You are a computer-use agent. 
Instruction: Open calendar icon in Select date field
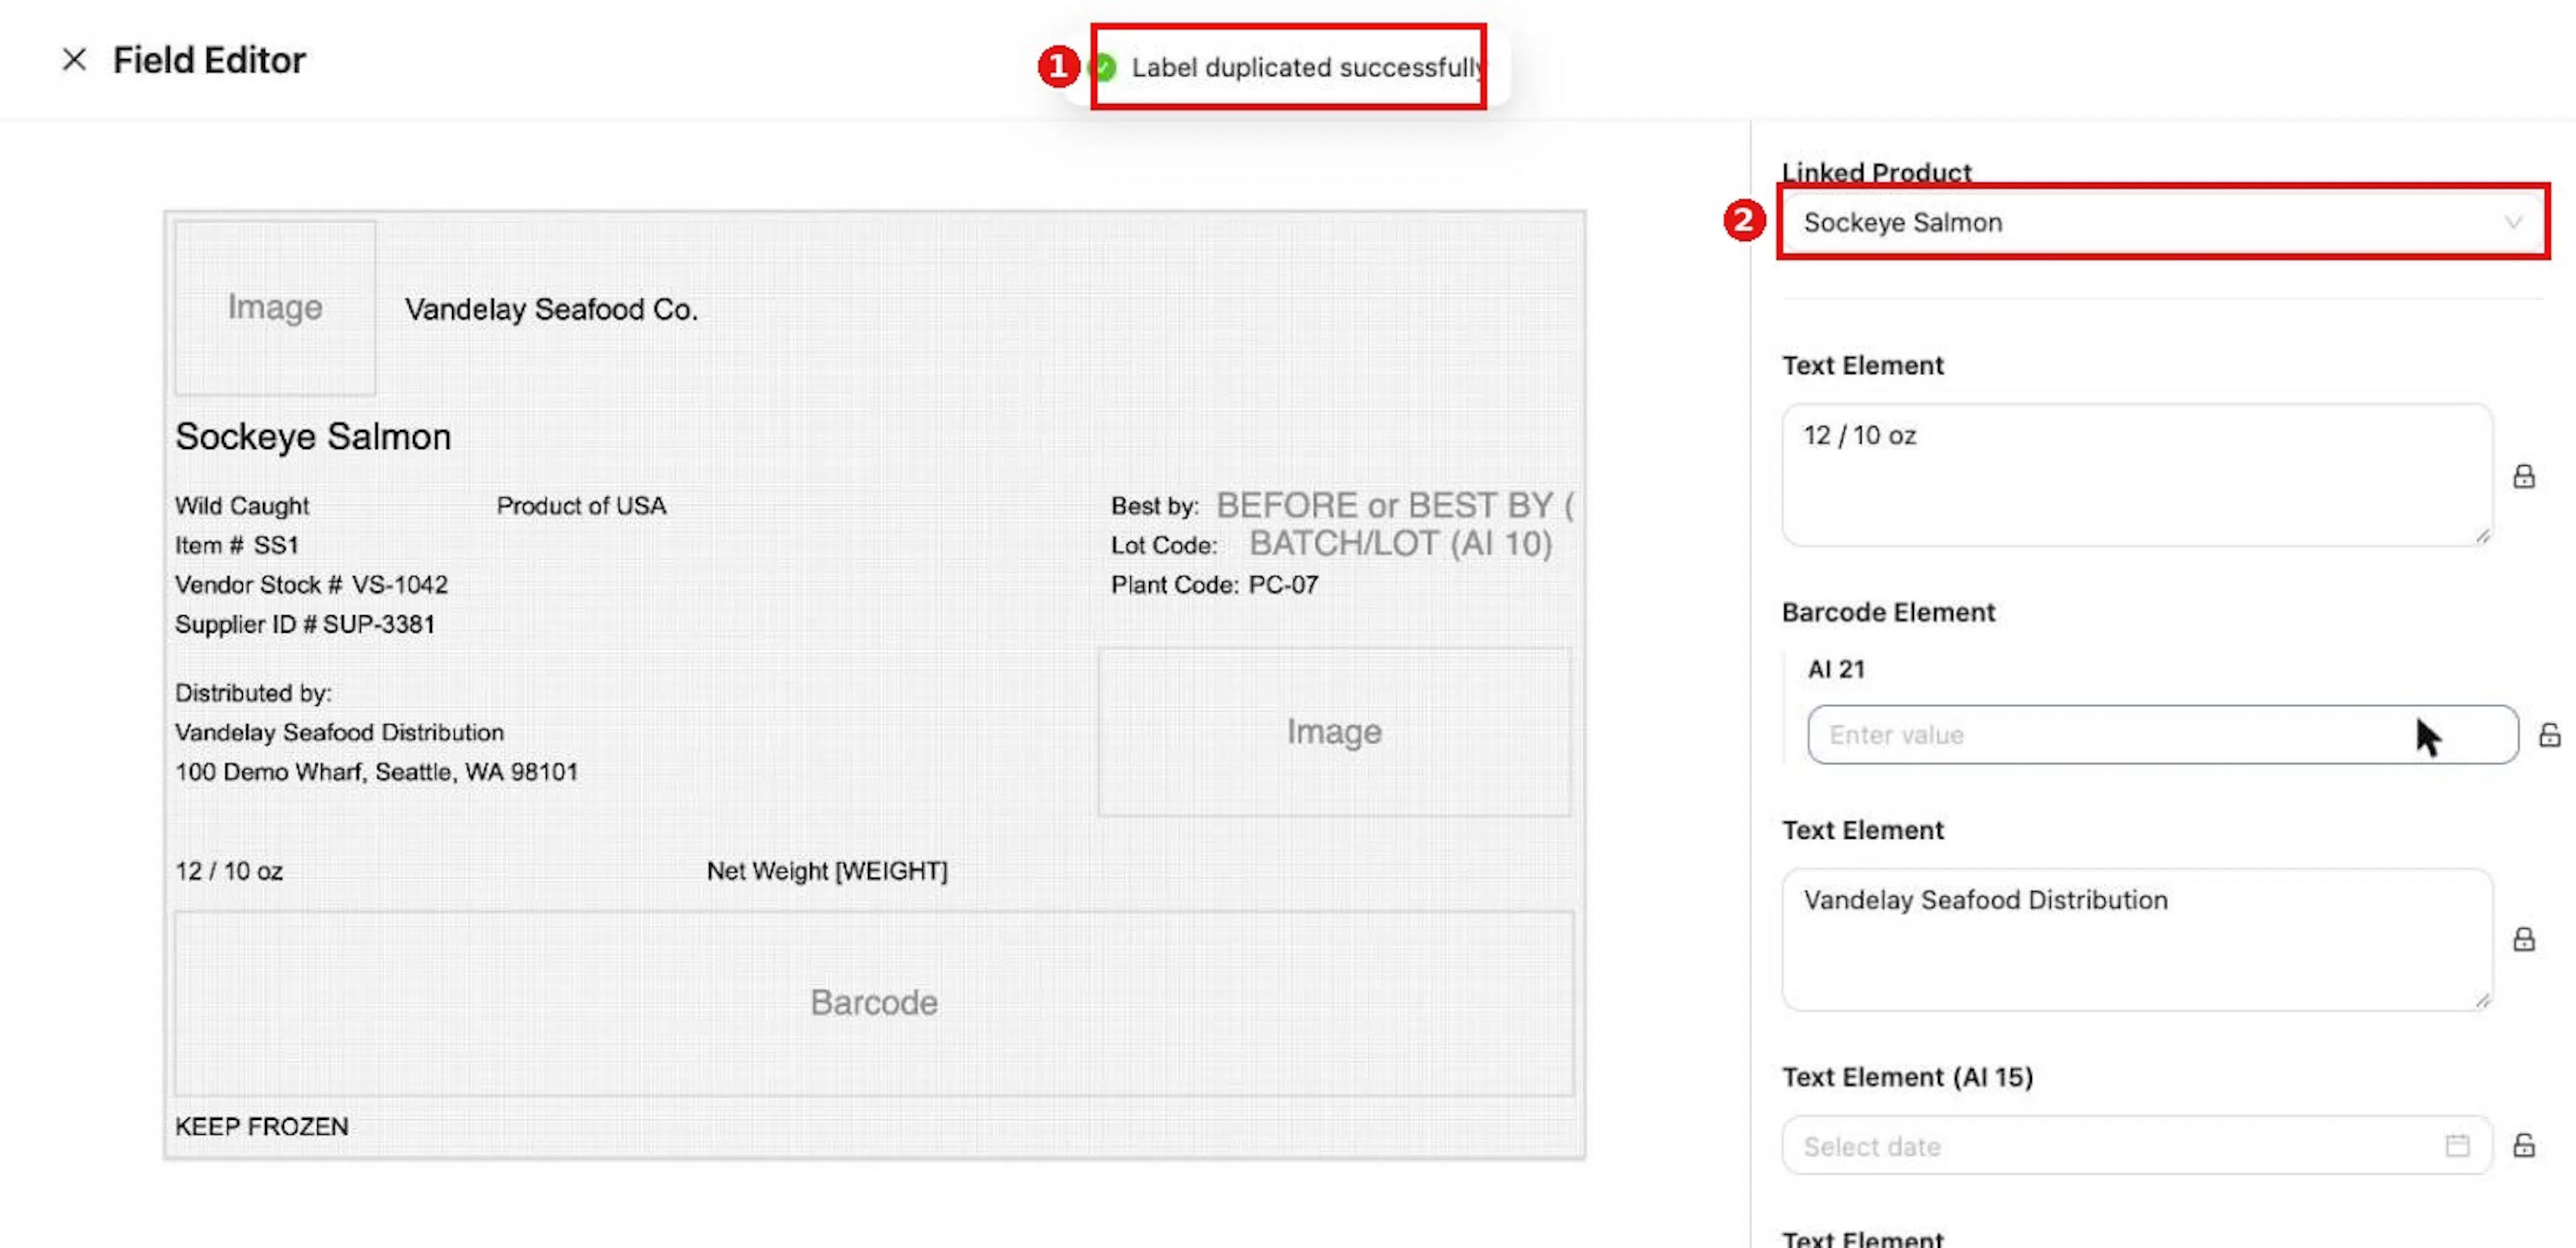tap(2457, 1145)
